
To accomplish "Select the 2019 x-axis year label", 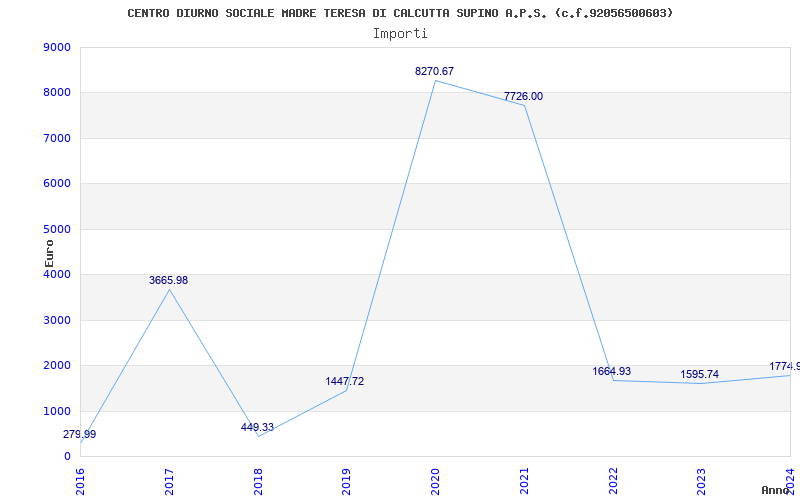I will tap(347, 481).
